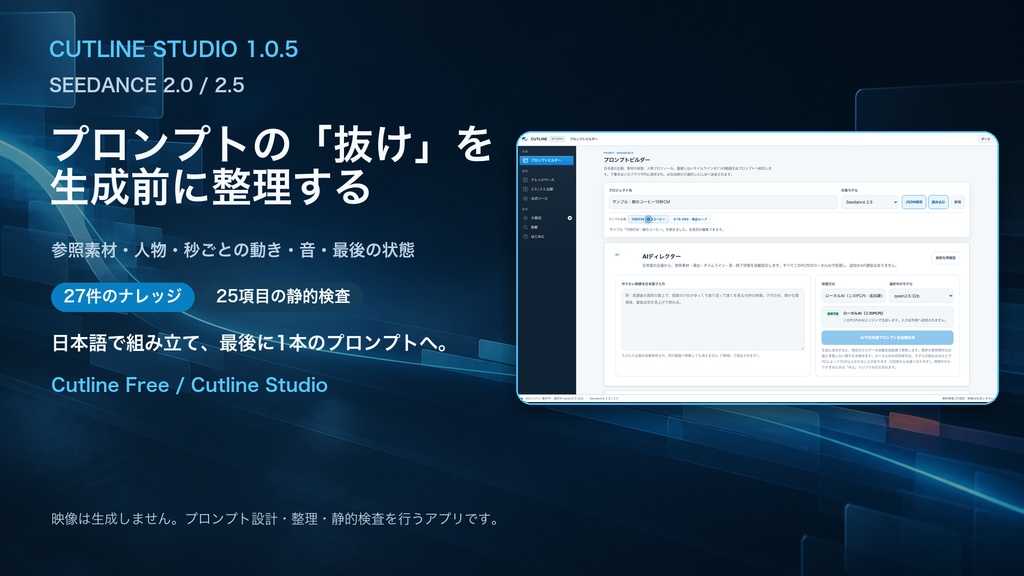Open the Seedance 2.5 target model dropdown

coord(870,202)
